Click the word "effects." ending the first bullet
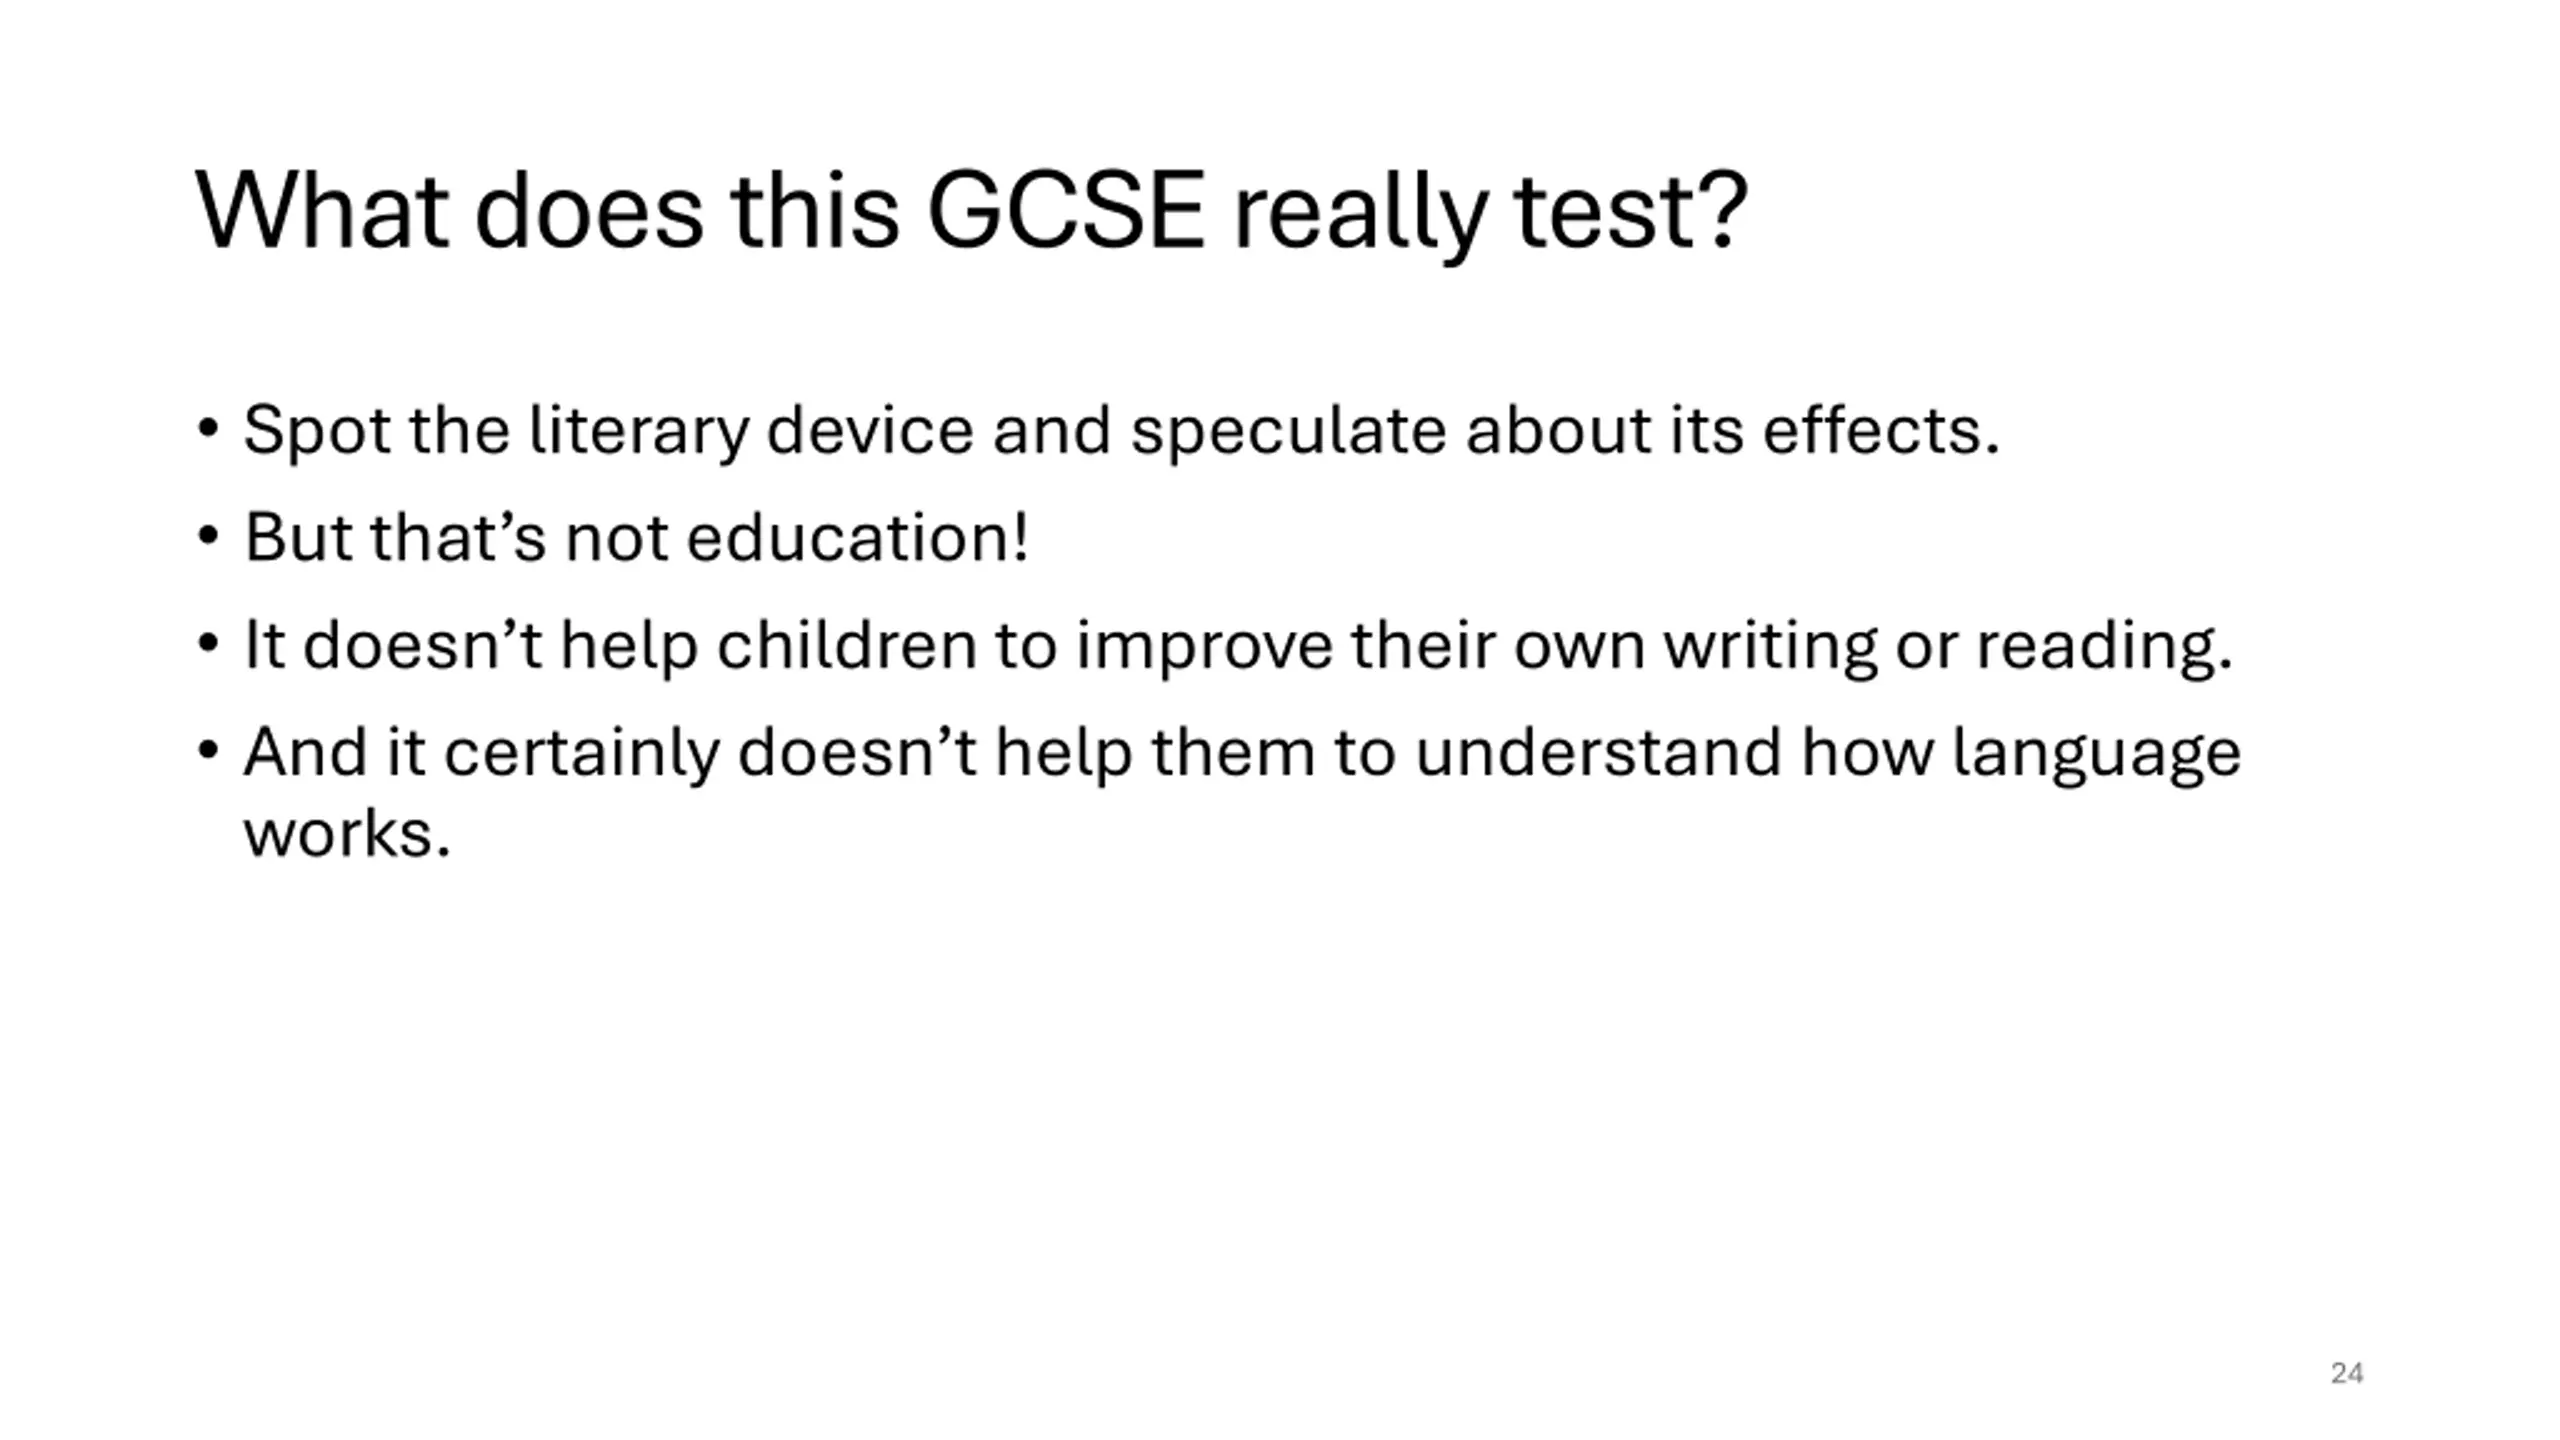Viewport: 2560px width, 1440px height. [1881, 430]
